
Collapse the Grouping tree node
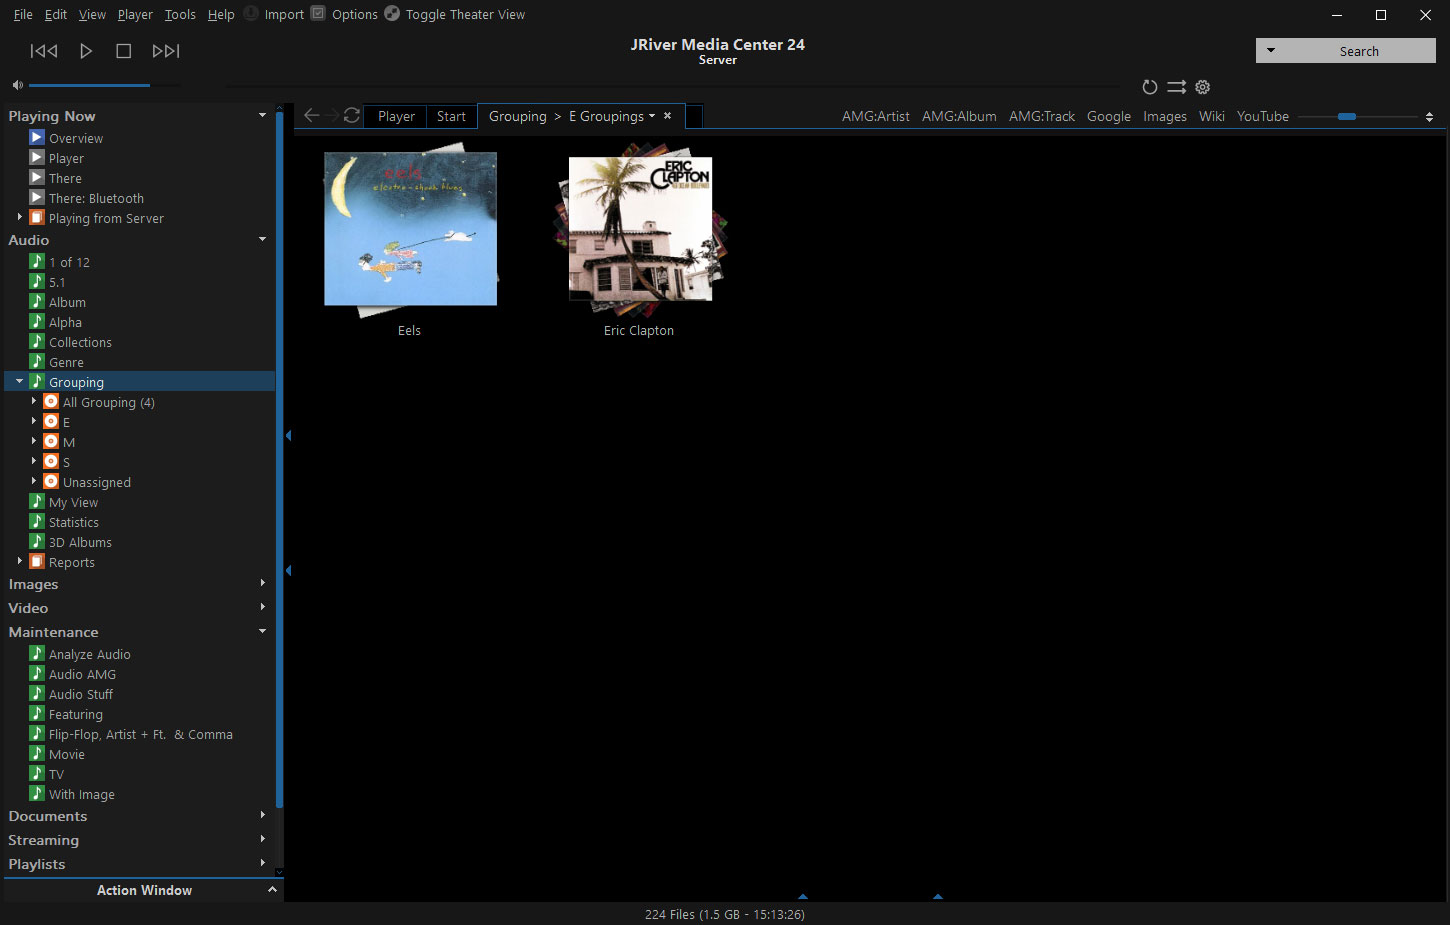(20, 381)
